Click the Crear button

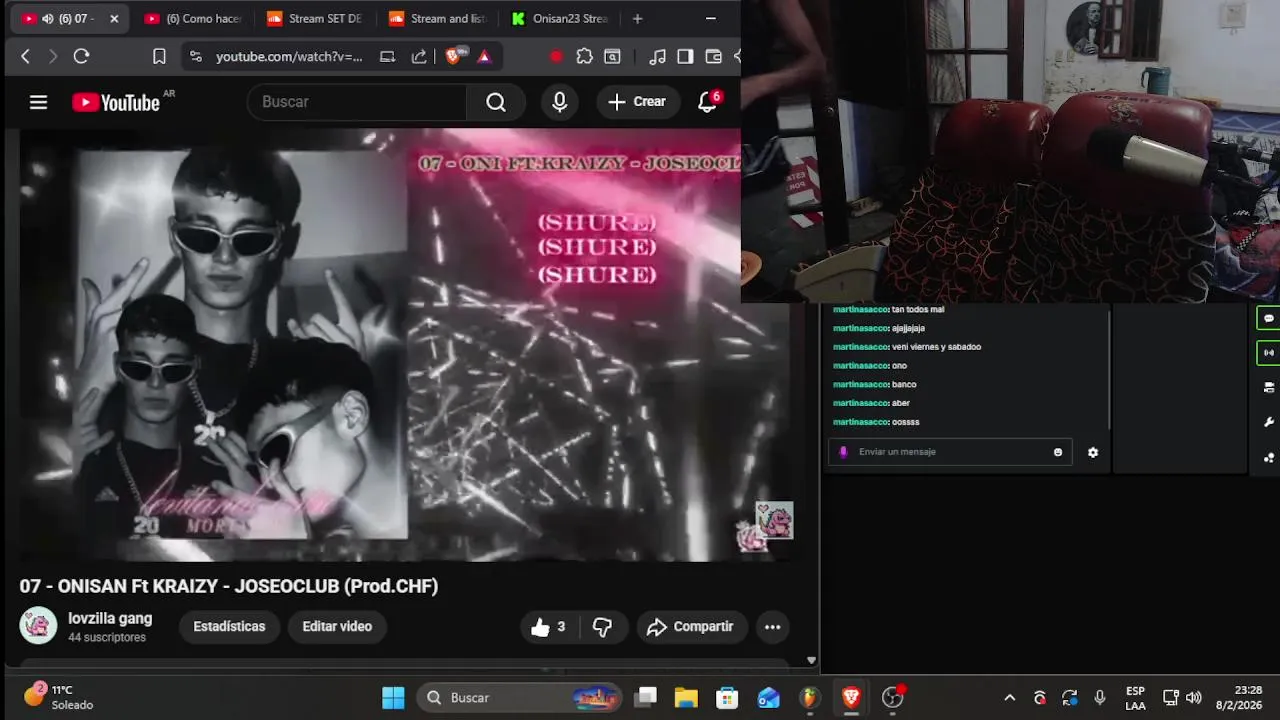[637, 102]
